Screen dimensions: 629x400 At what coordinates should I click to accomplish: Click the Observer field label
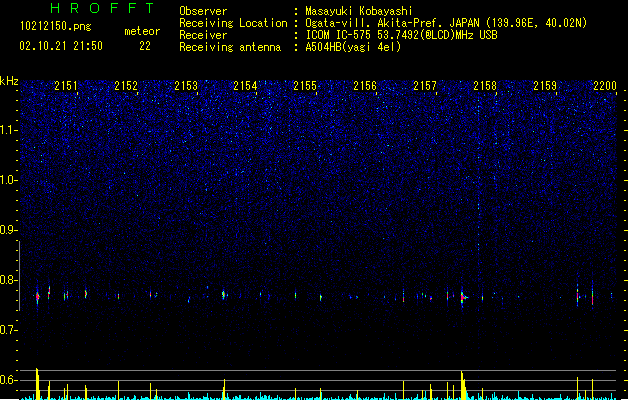click(203, 11)
